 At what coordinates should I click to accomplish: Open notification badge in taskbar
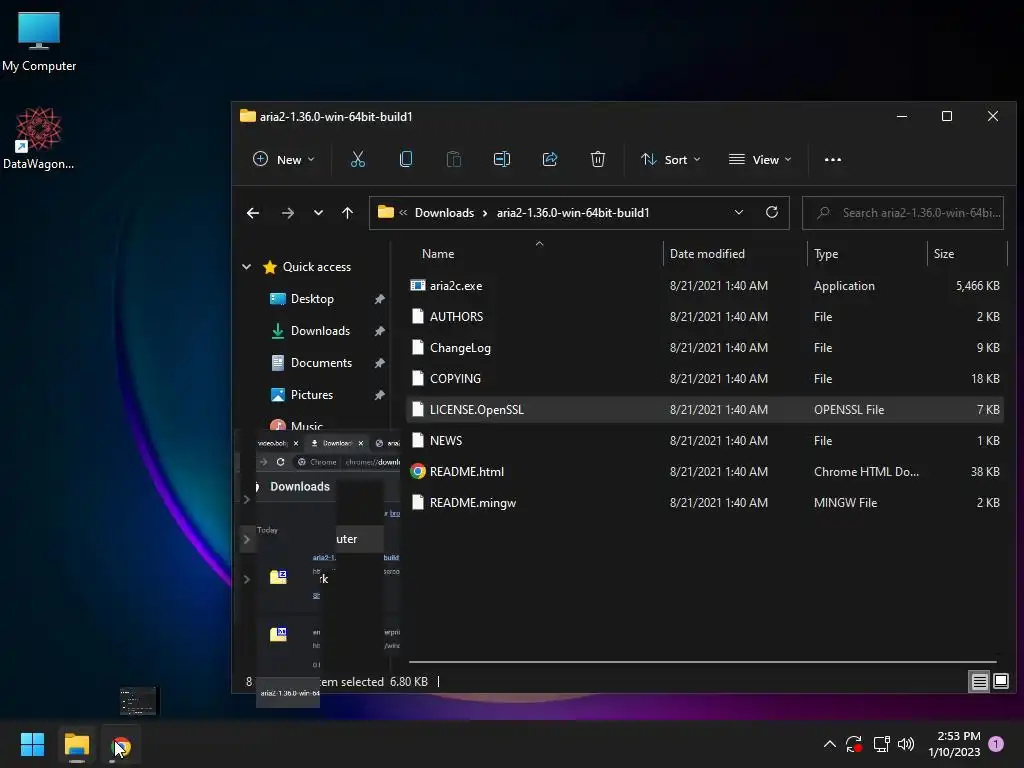pyautogui.click(x=996, y=744)
